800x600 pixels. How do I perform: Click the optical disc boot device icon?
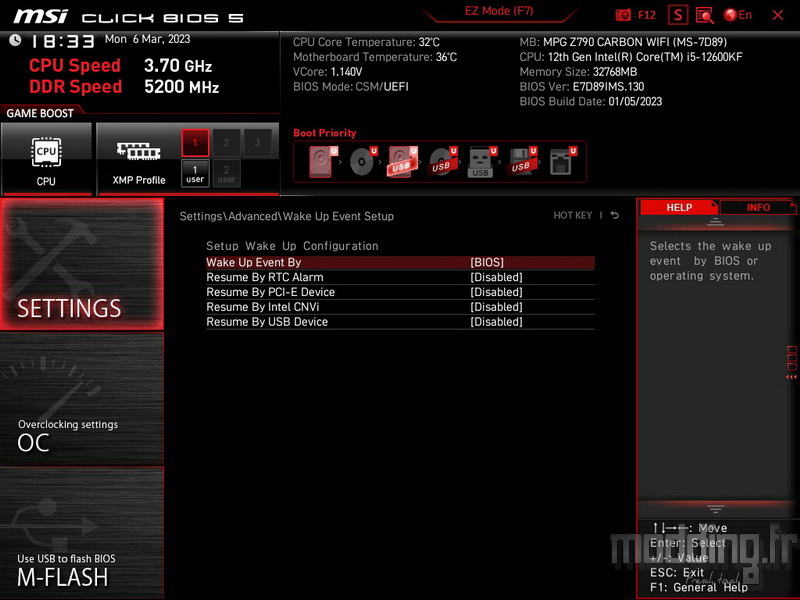coord(363,161)
